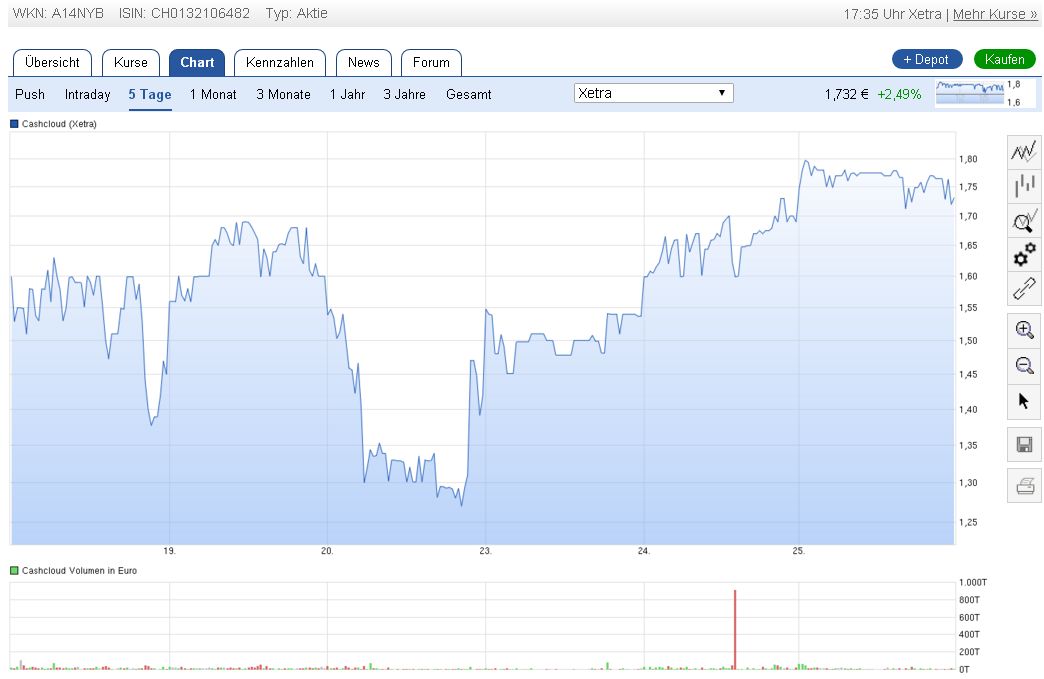Click the mini sparkline chart preview
This screenshot has width=1044, height=679.
[970, 93]
